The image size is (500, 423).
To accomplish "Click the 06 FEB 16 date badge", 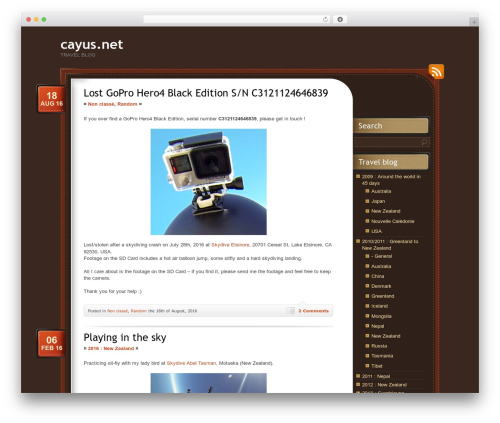I will pos(51,344).
